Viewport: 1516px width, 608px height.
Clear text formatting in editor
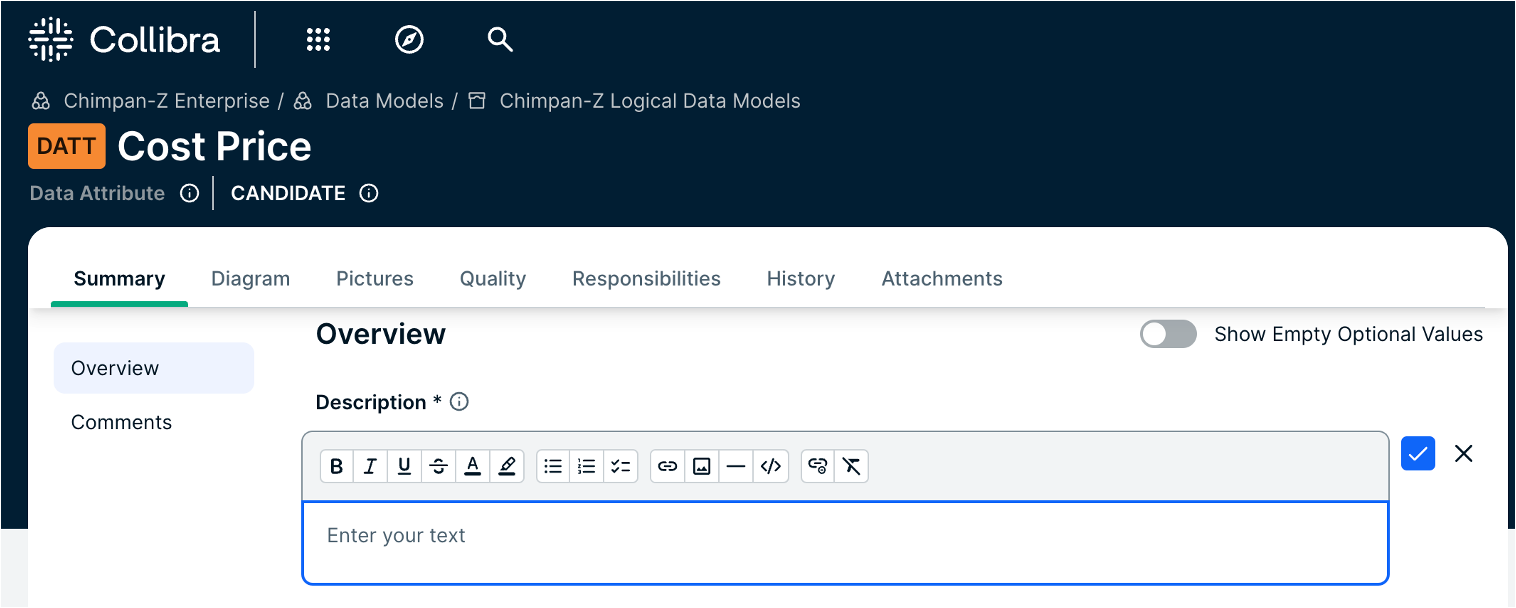click(x=851, y=466)
